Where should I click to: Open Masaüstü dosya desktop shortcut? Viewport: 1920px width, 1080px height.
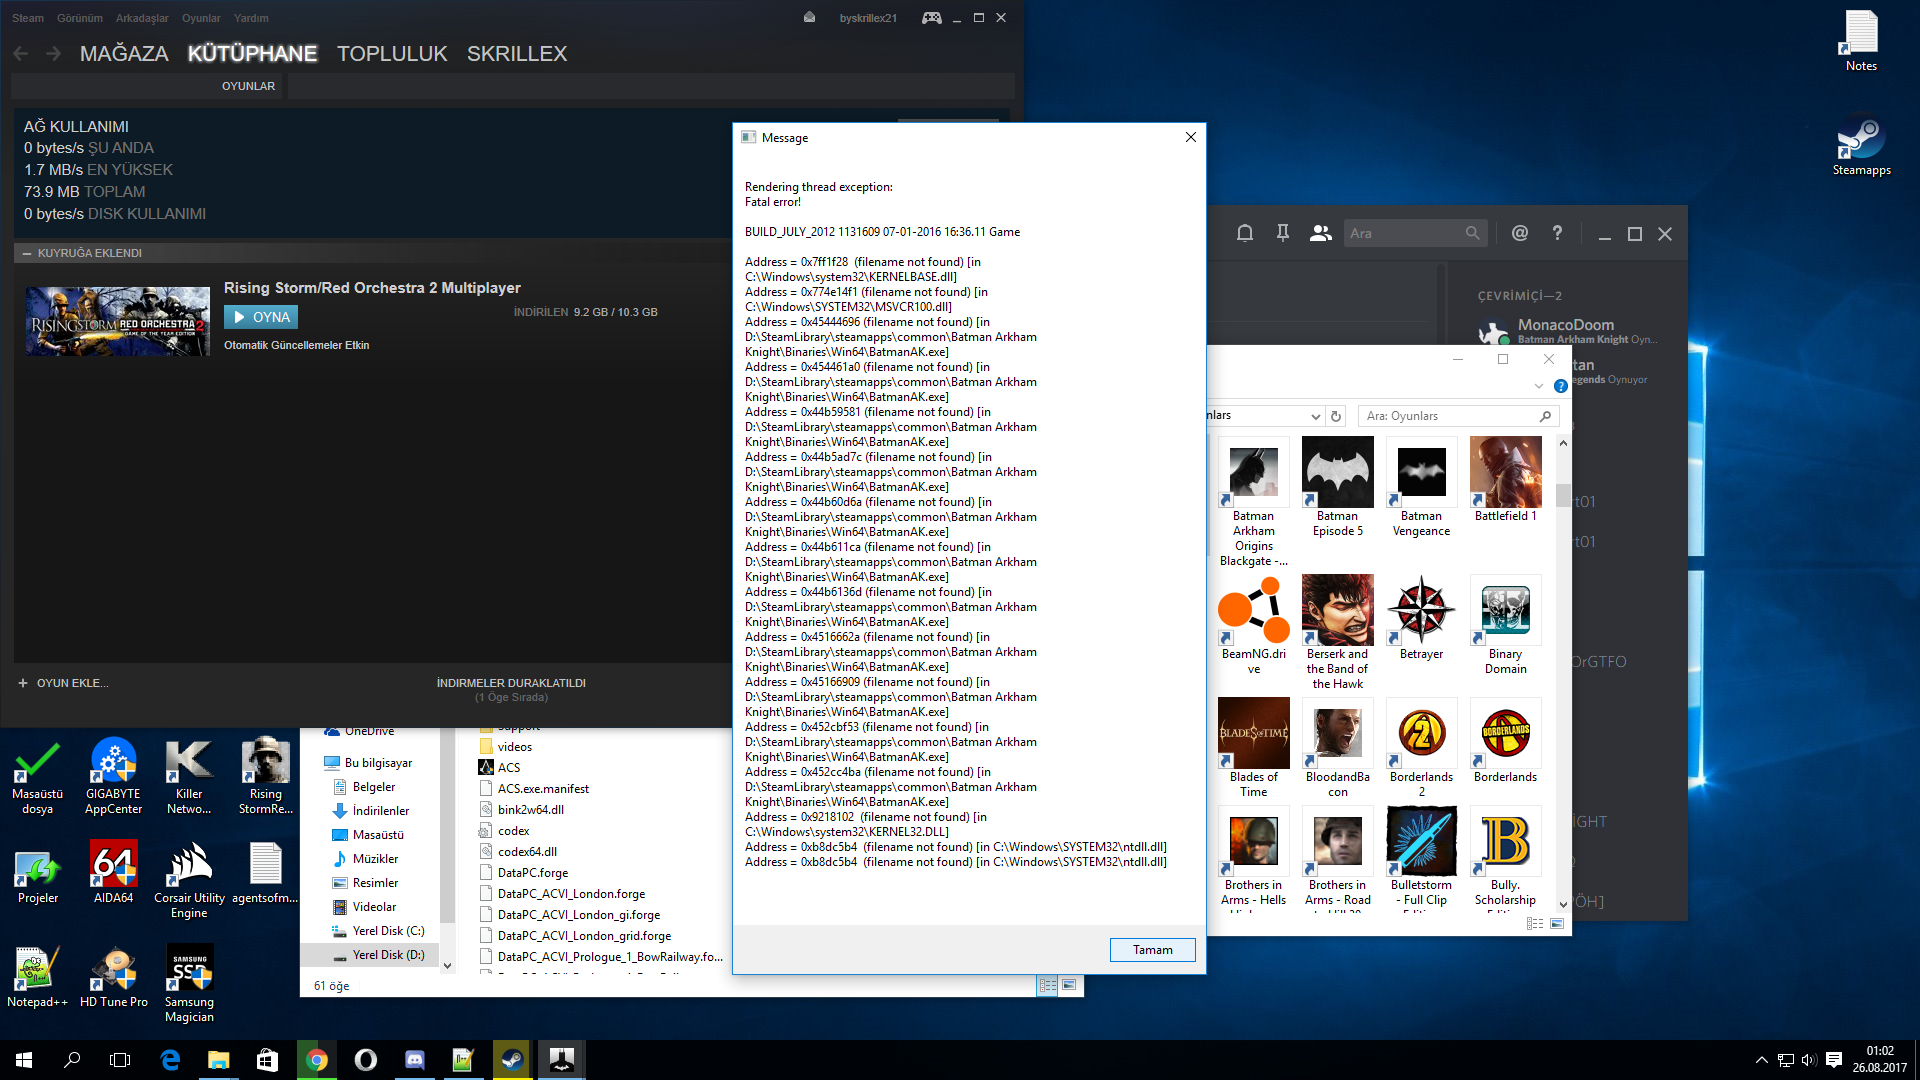(x=38, y=777)
